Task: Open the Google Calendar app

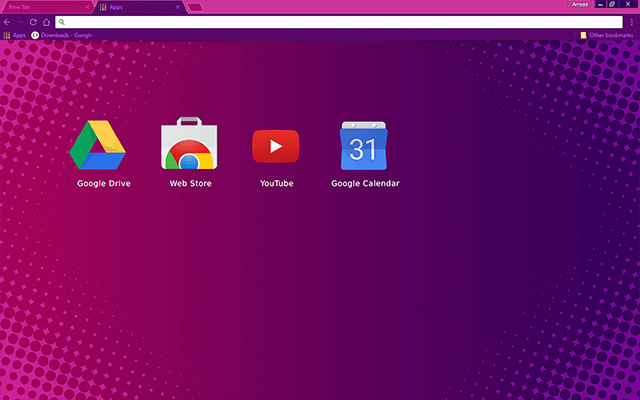Action: 363,146
